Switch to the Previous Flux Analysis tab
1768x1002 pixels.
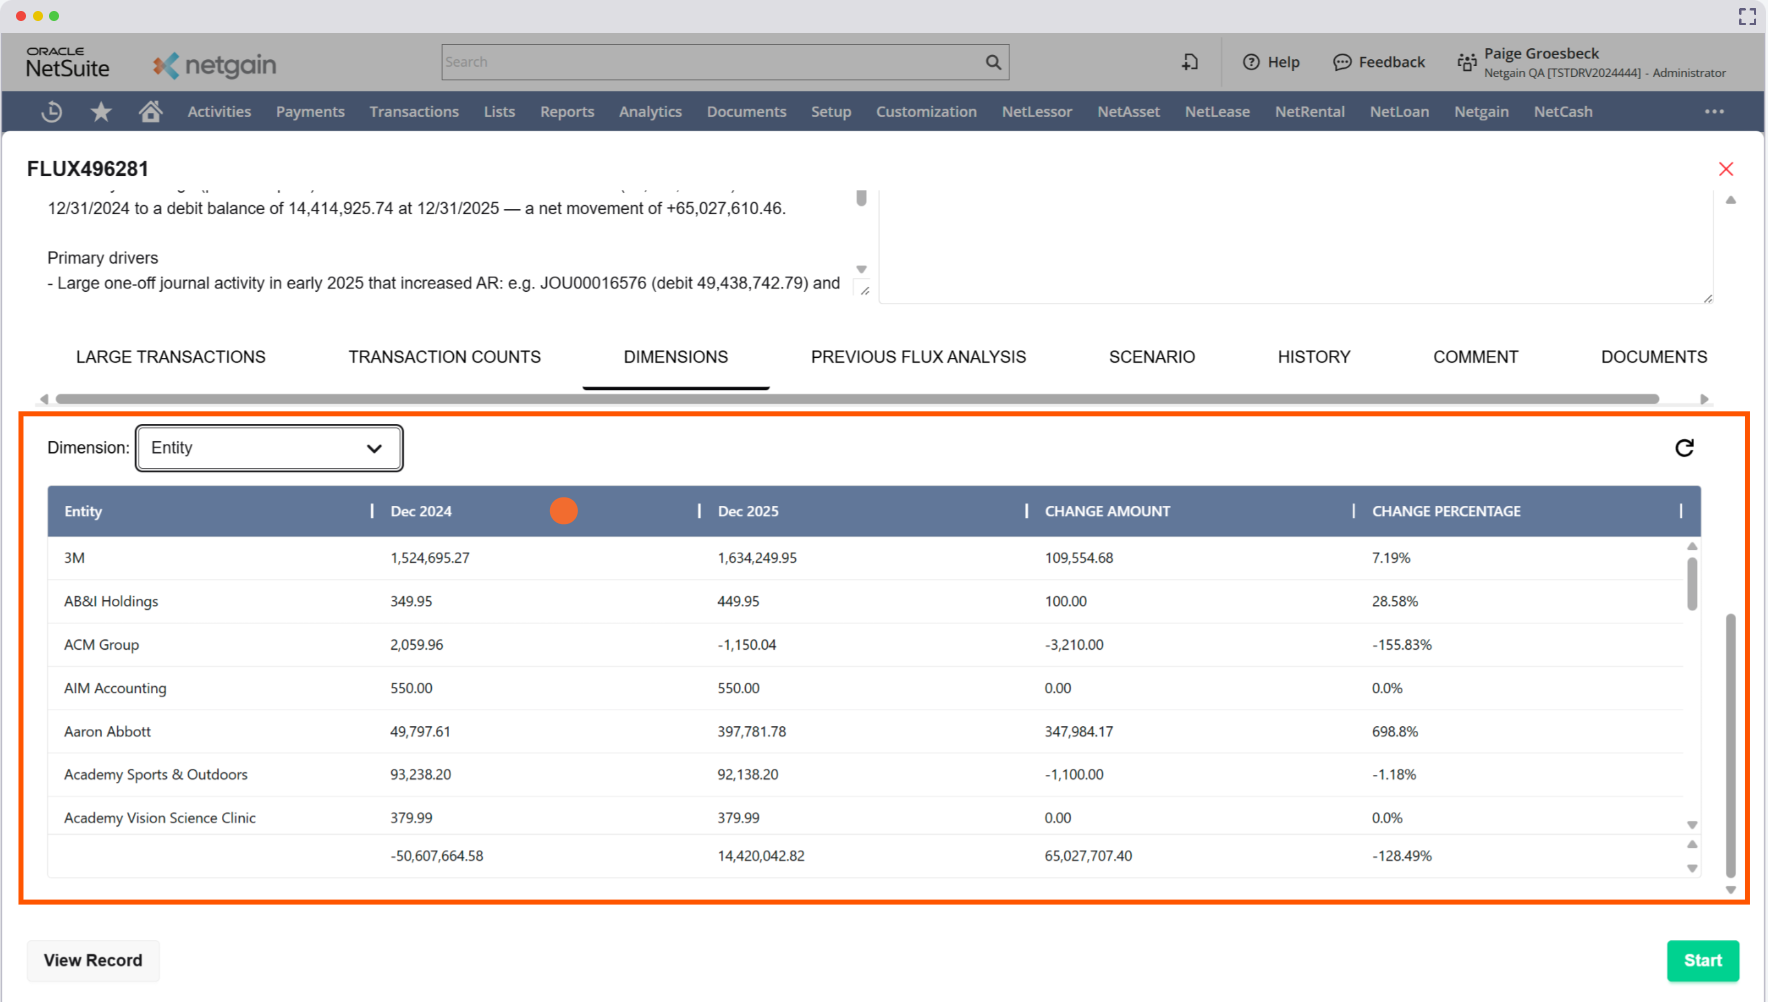pos(918,357)
